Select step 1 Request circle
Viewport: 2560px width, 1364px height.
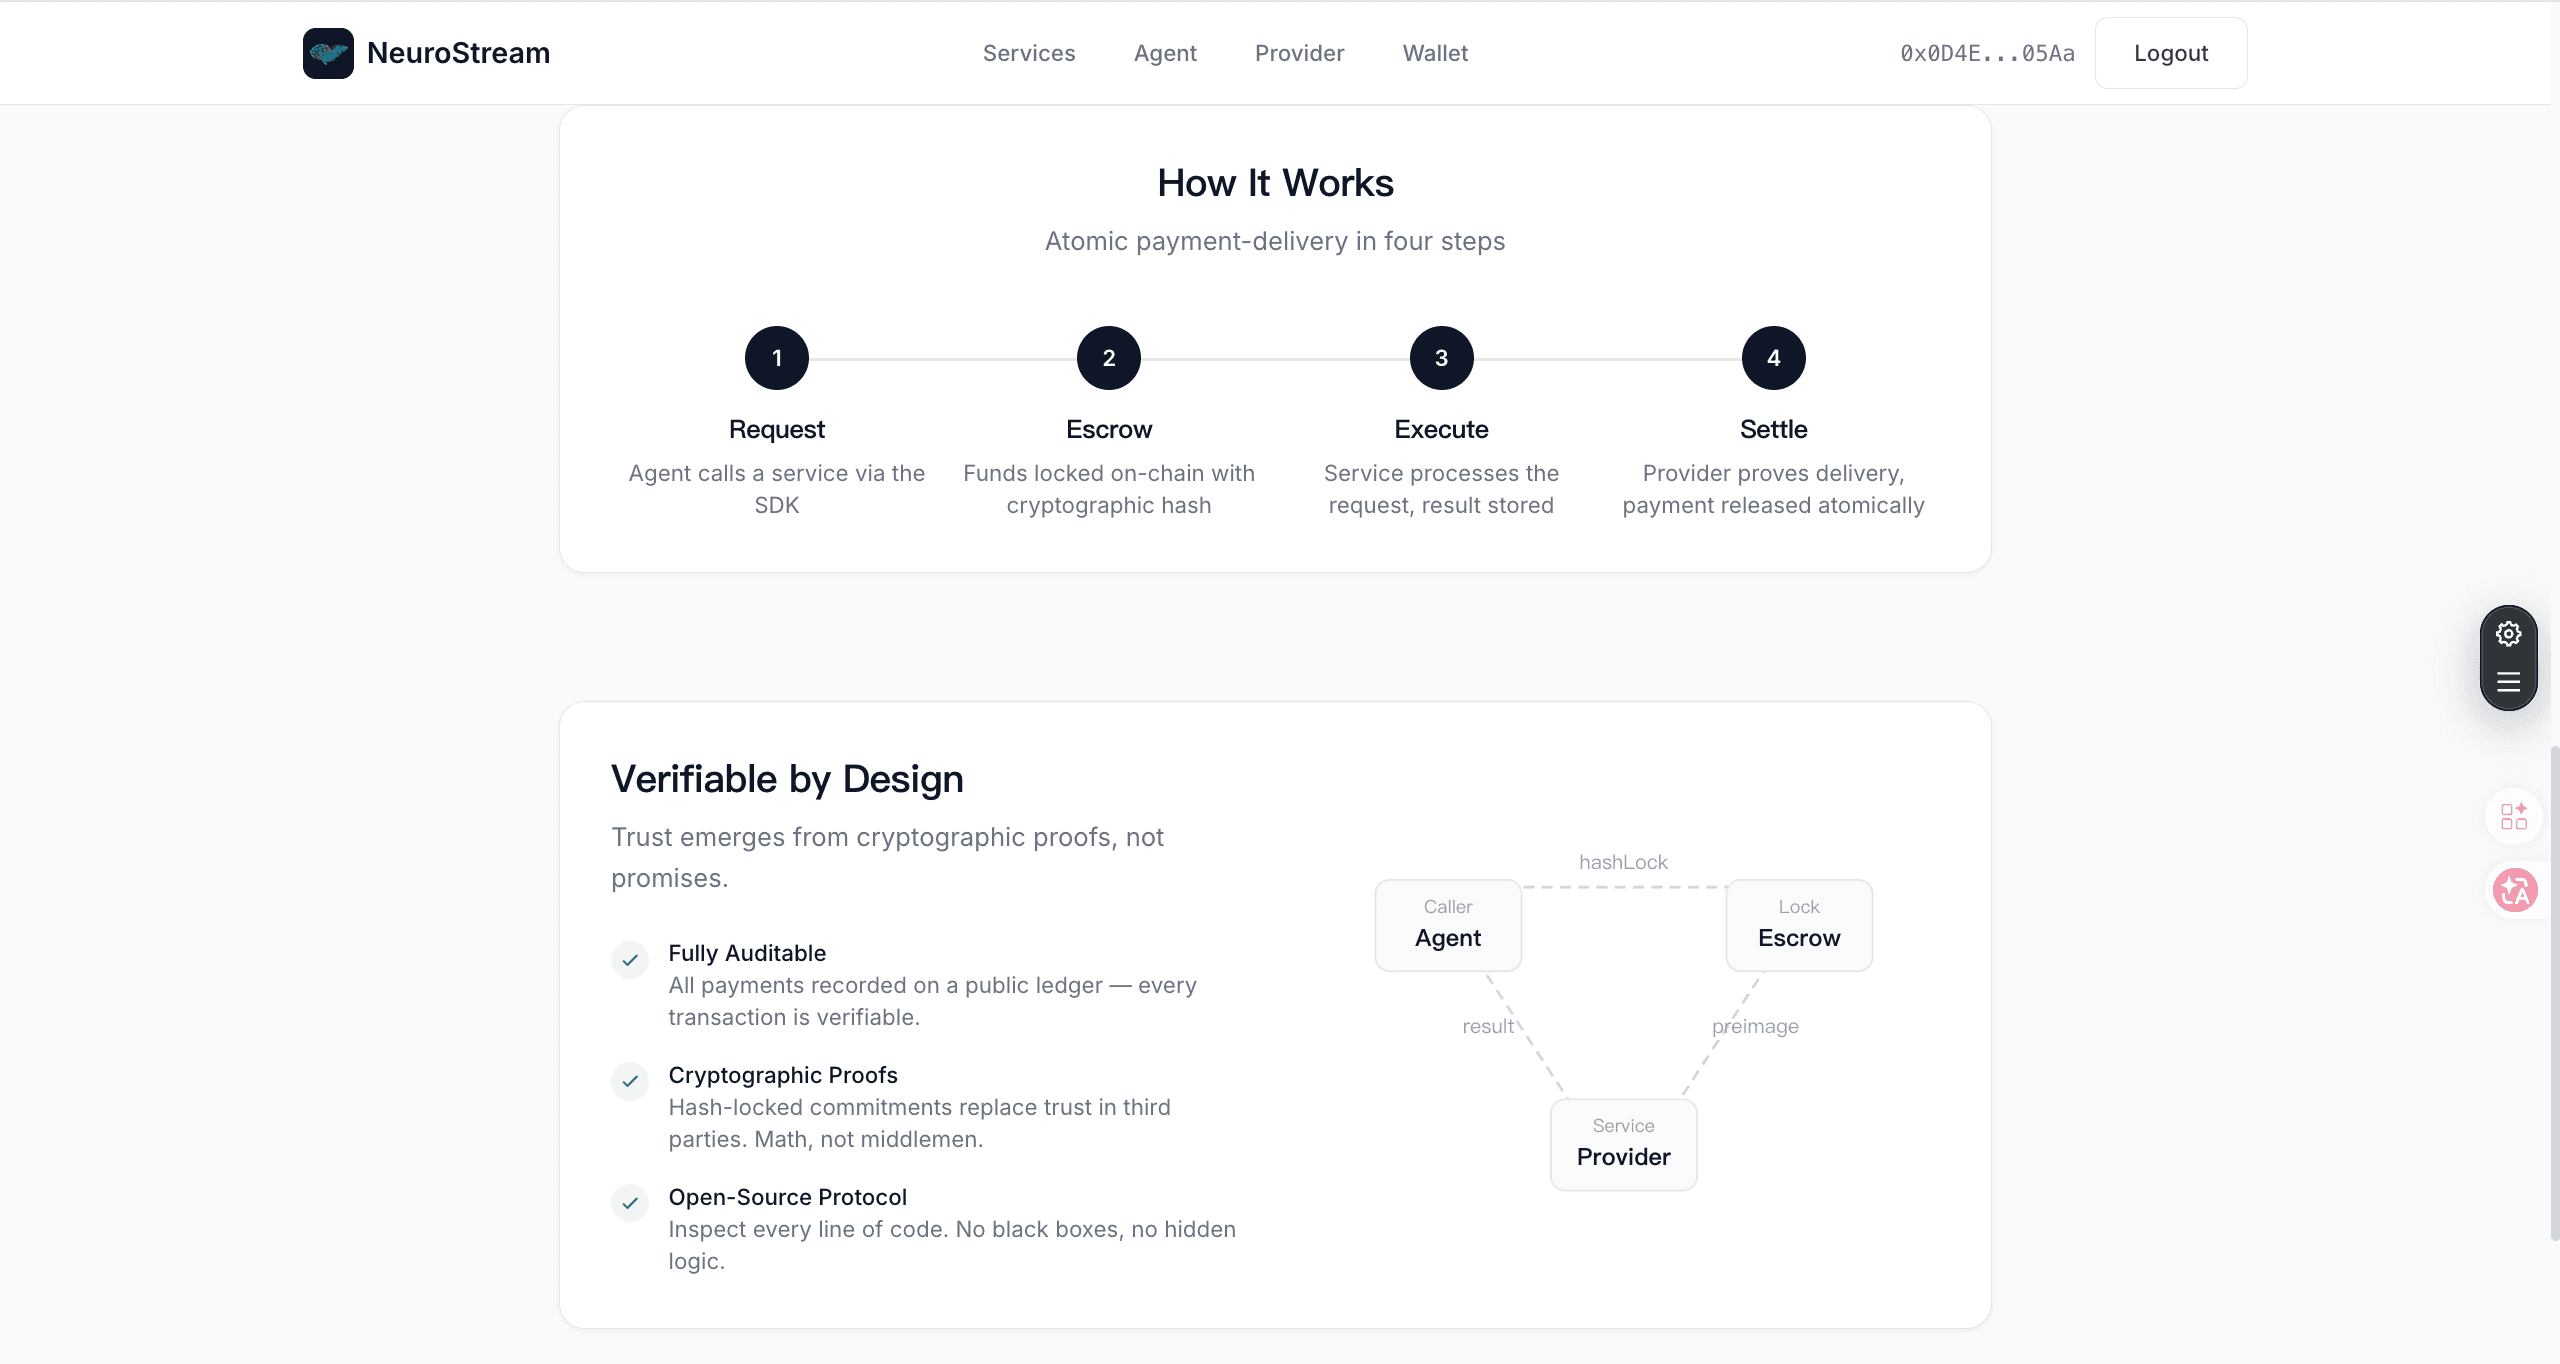pos(777,358)
